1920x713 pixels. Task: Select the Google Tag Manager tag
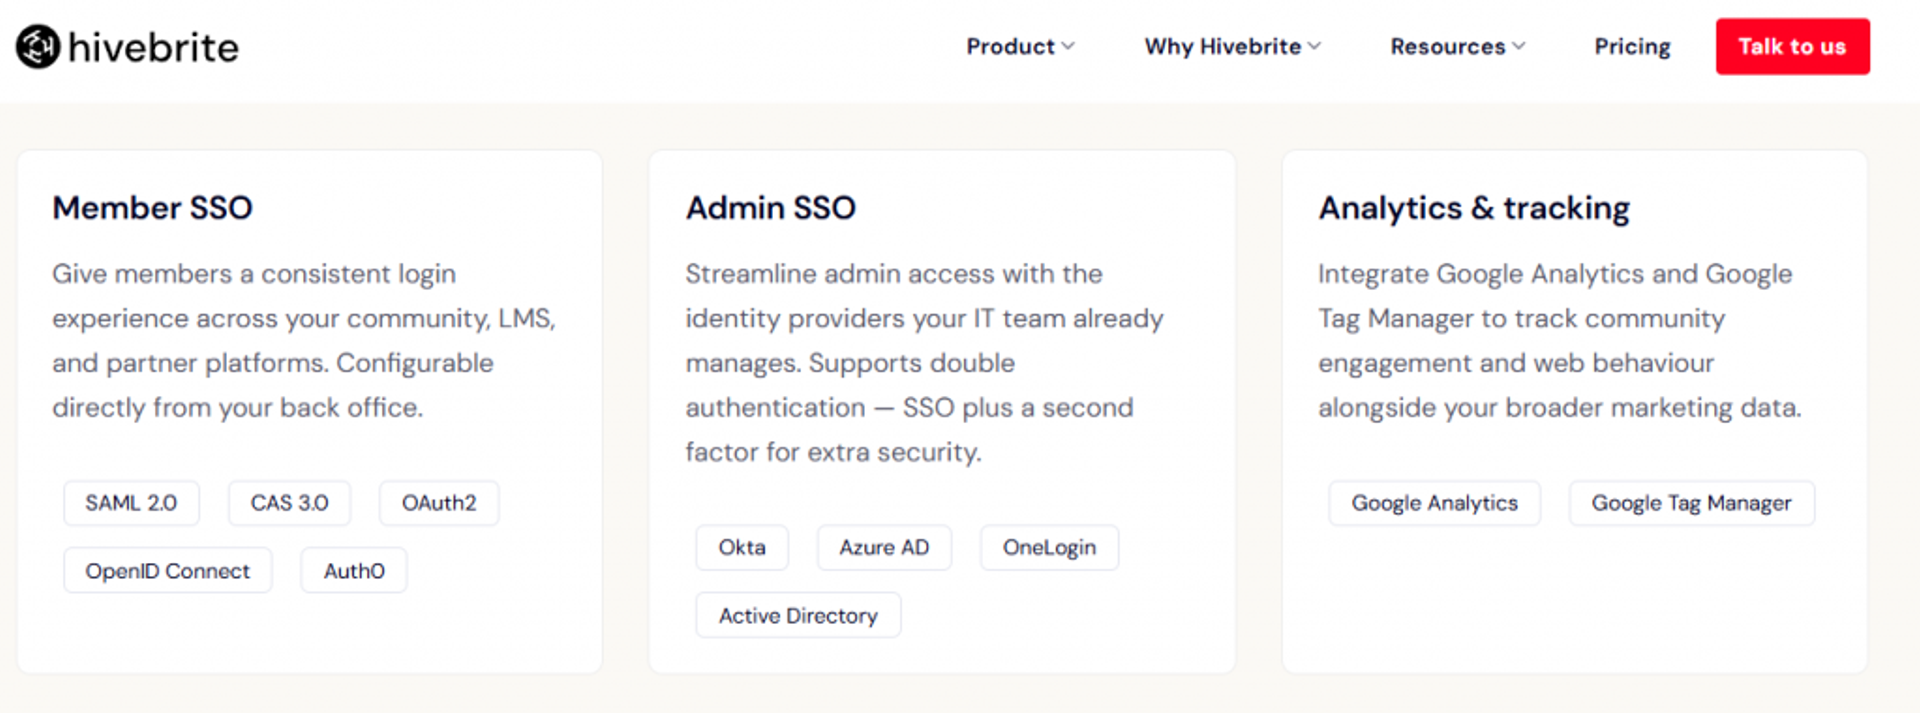pyautogui.click(x=1691, y=503)
